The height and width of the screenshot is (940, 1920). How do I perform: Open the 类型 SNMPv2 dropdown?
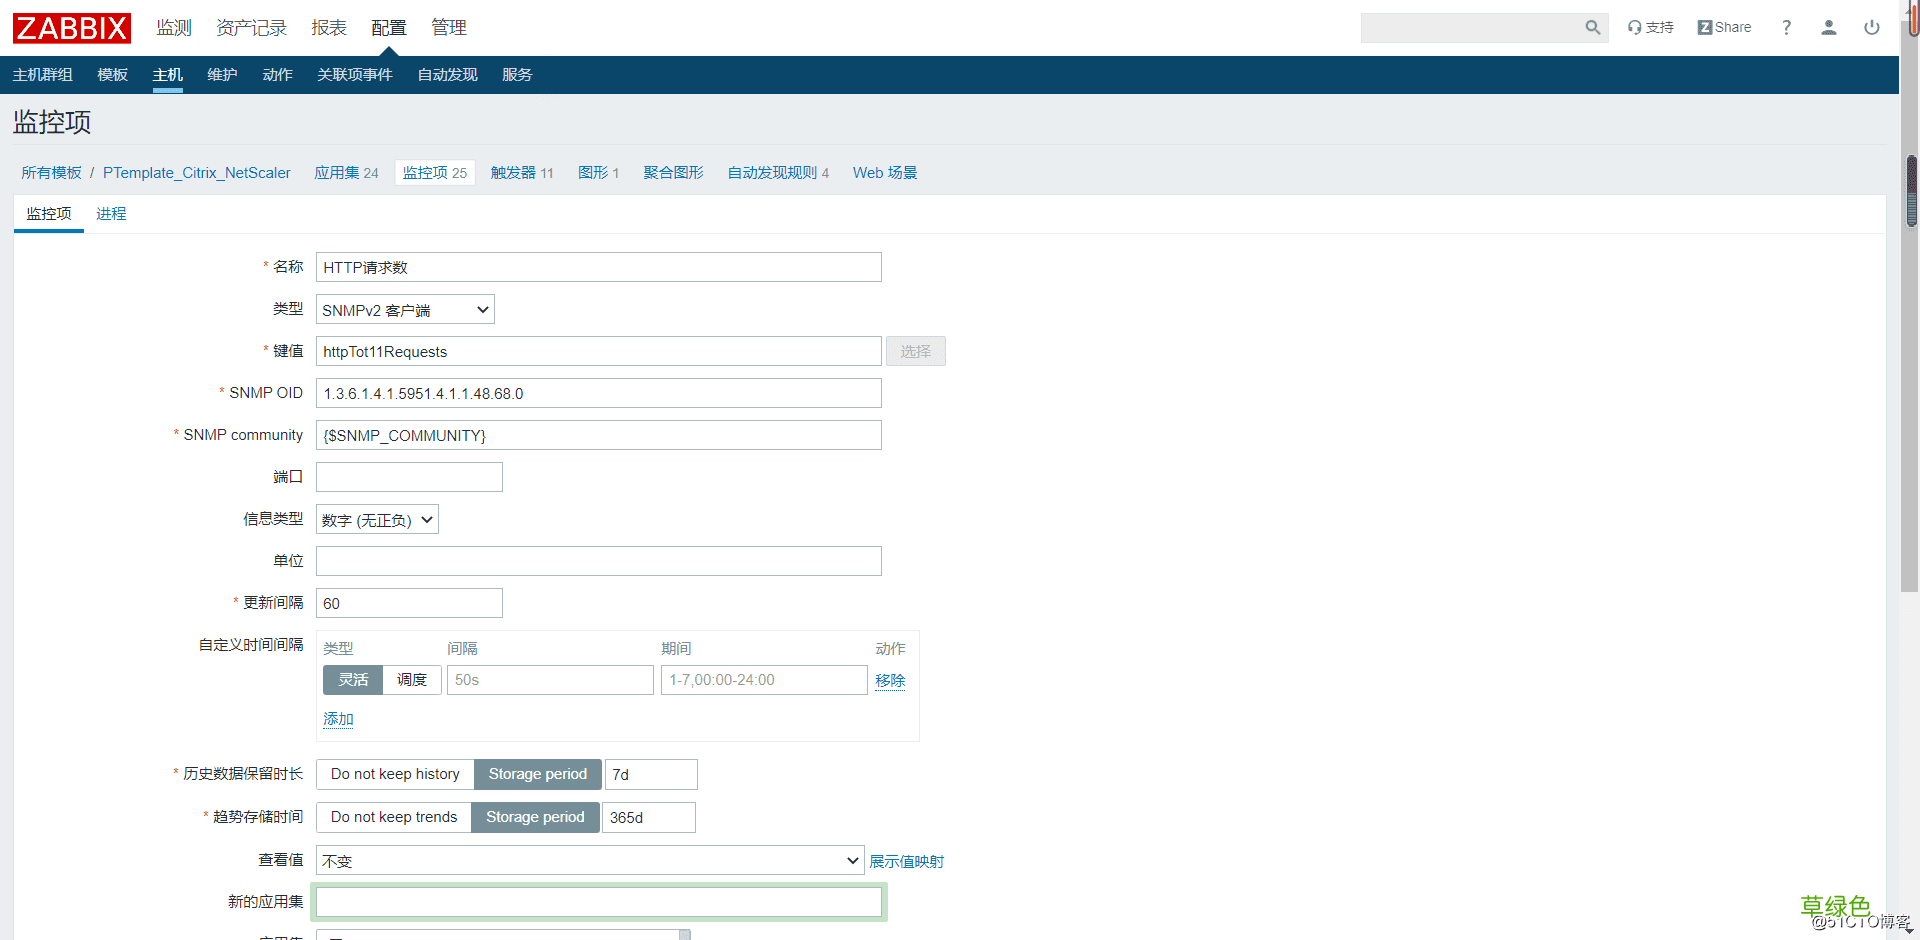[x=405, y=310]
